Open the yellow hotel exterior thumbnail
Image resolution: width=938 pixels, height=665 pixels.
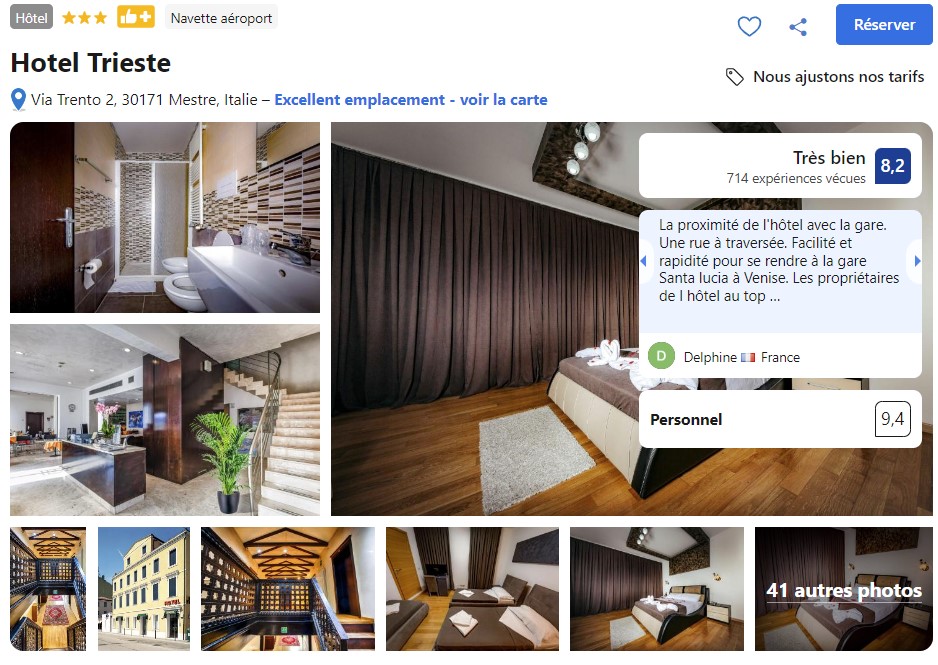point(144,589)
